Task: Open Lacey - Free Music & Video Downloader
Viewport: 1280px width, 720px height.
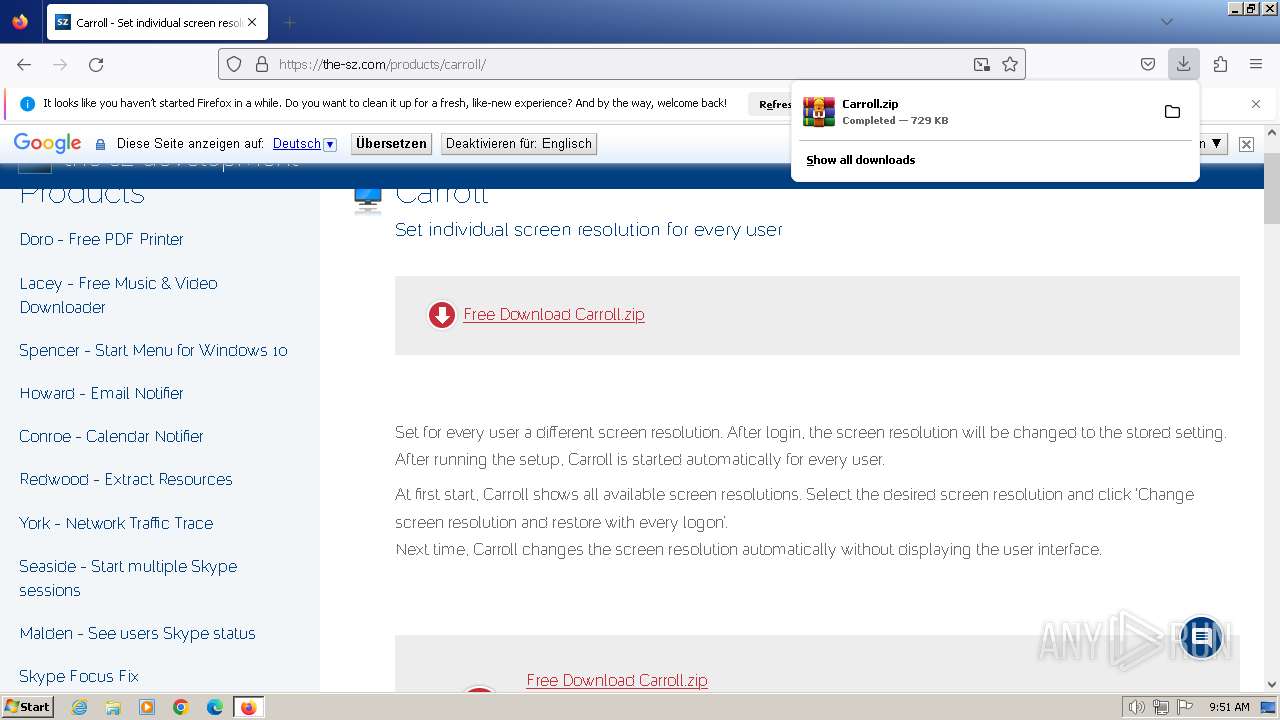Action: tap(119, 295)
